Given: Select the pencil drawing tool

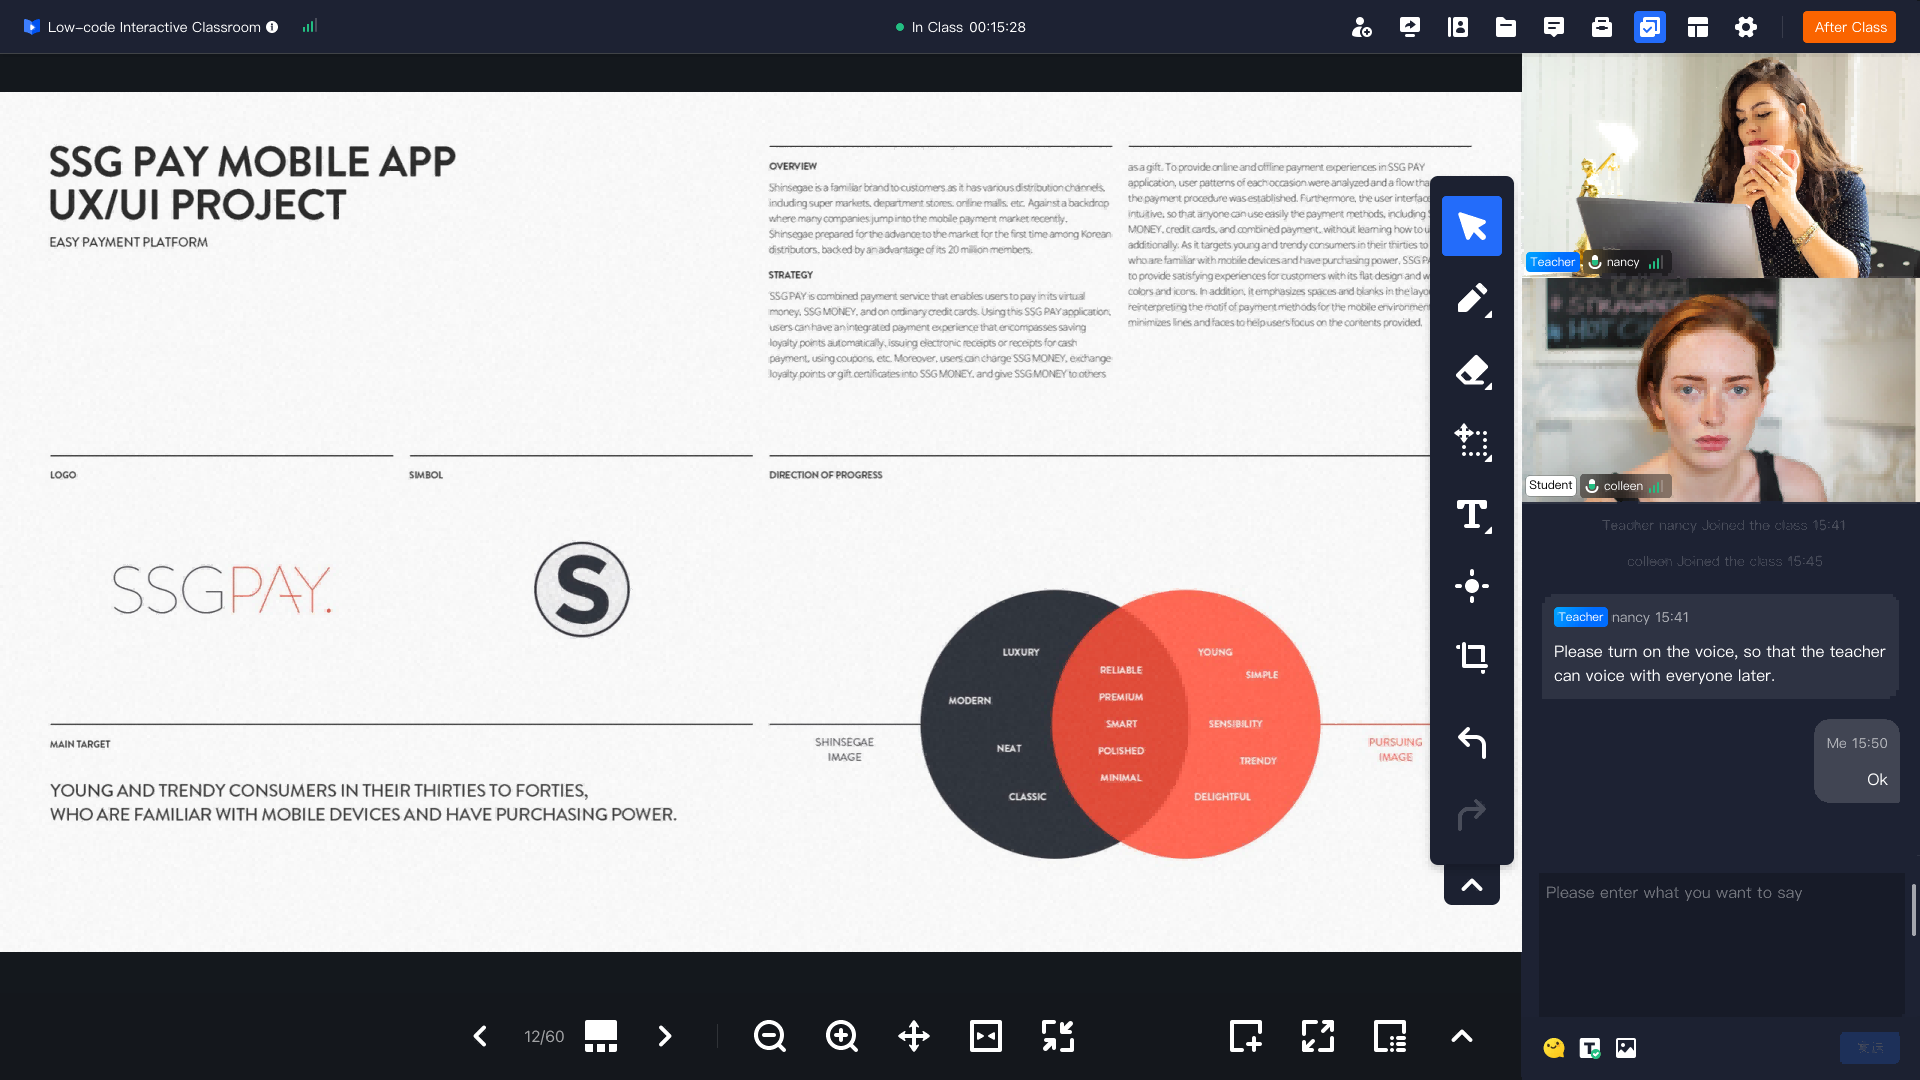Looking at the screenshot, I should point(1472,298).
